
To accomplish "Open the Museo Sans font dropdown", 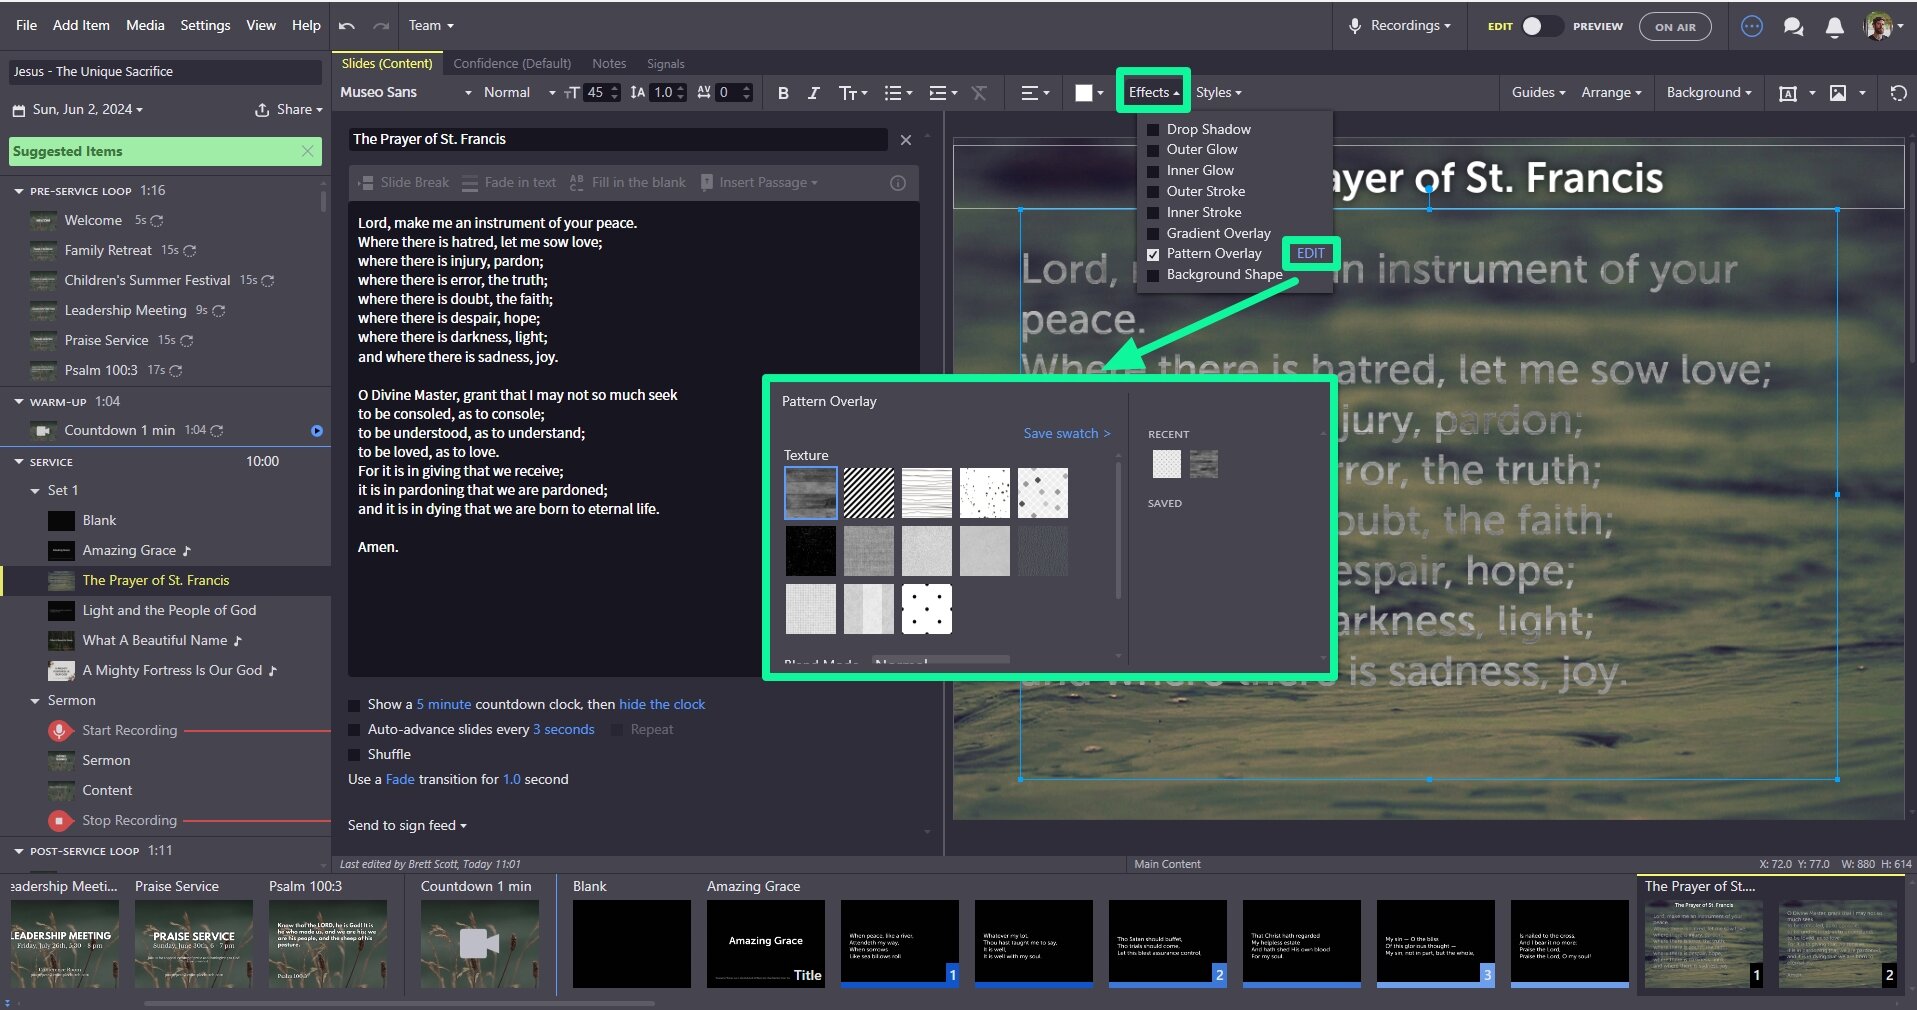I will [406, 93].
